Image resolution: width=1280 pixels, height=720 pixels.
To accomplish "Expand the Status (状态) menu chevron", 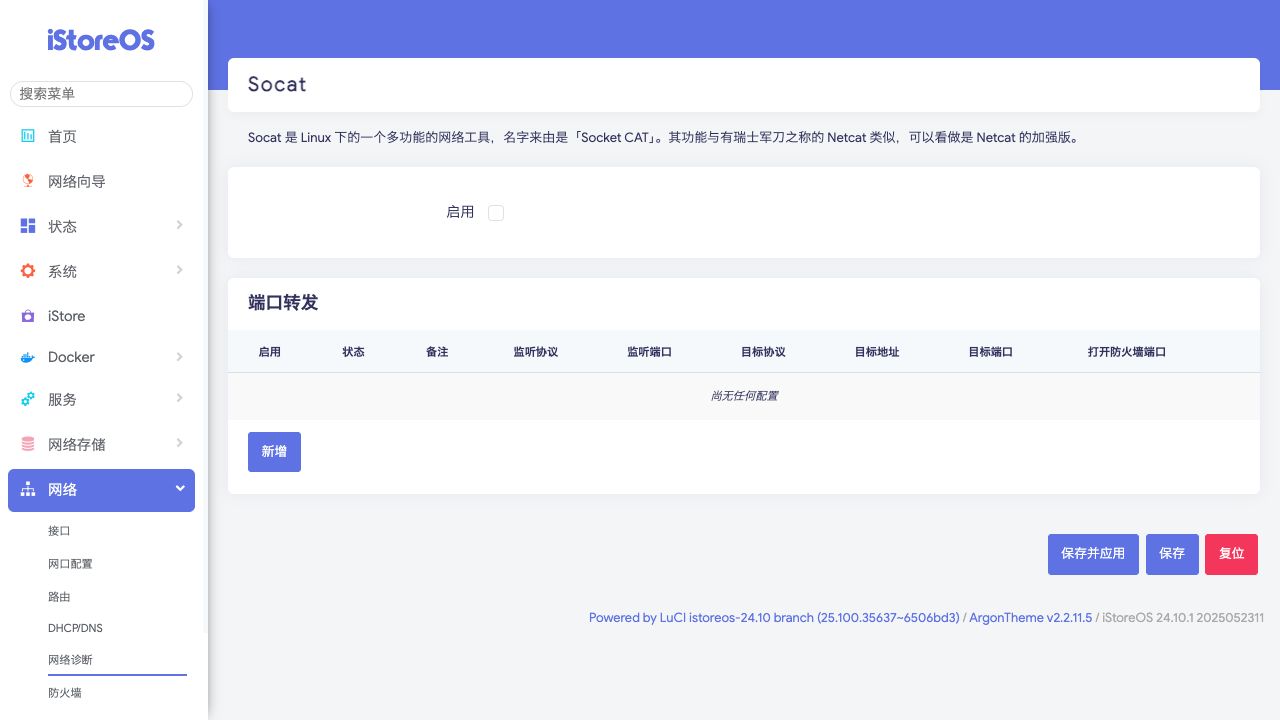I will click(x=180, y=225).
